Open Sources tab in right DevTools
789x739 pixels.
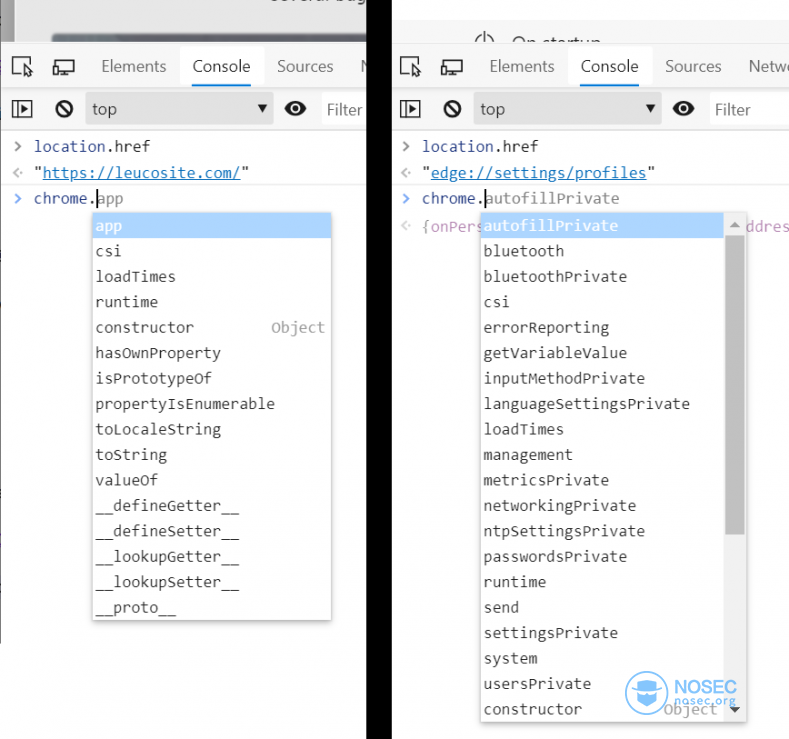pos(693,66)
